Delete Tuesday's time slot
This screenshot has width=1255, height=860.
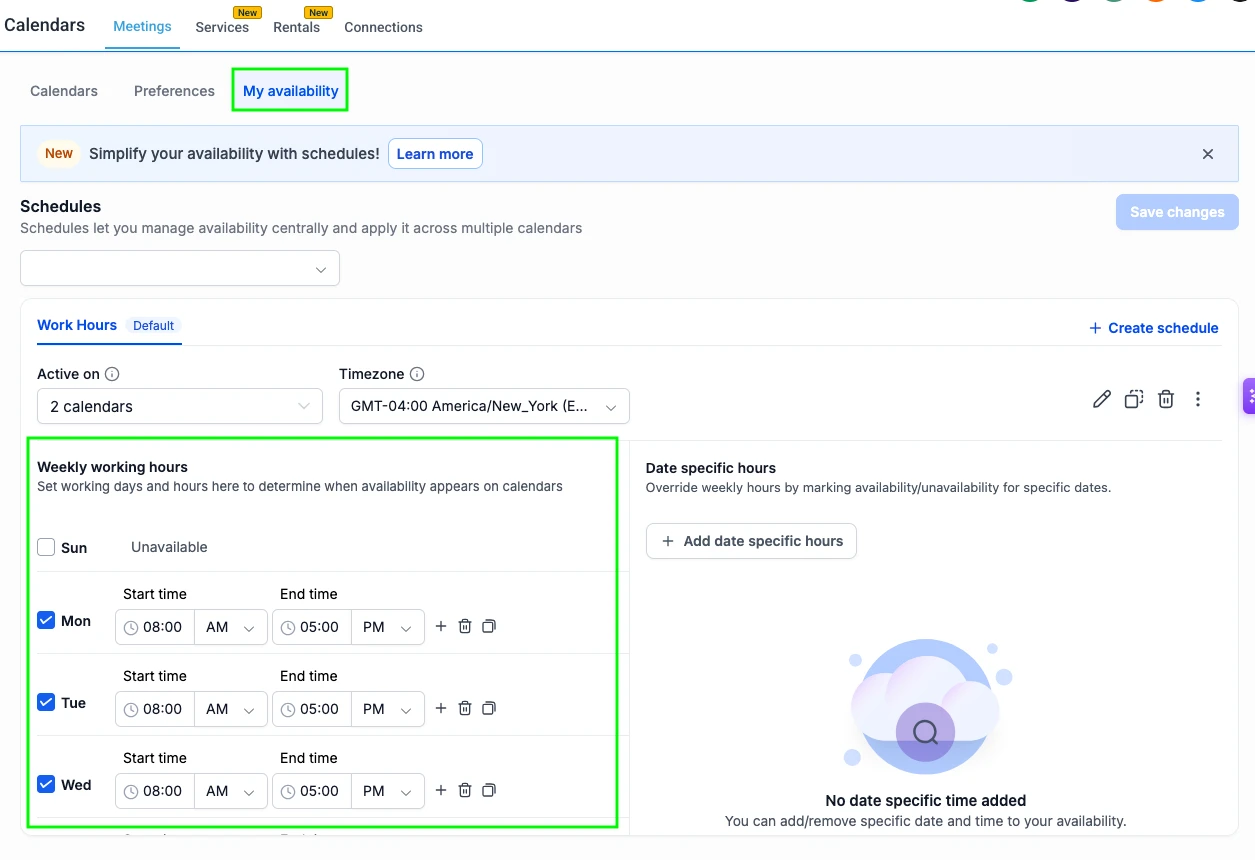tap(465, 708)
